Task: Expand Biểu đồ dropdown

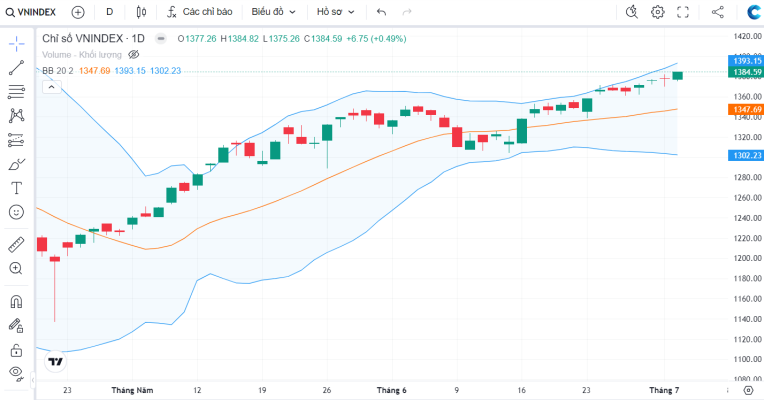Action: pyautogui.click(x=273, y=12)
